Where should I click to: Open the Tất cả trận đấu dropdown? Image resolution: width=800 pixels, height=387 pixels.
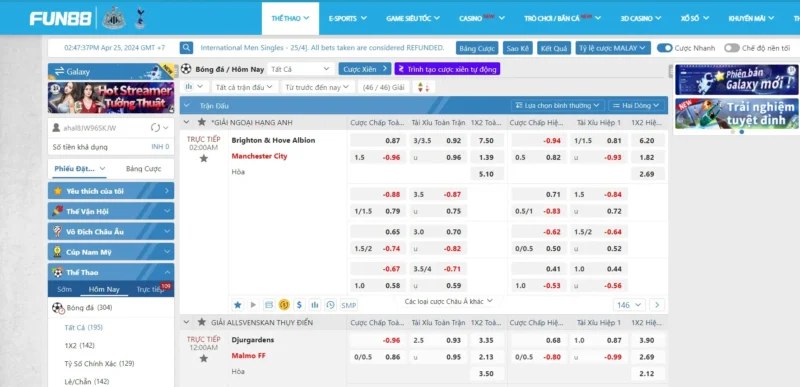coord(245,87)
